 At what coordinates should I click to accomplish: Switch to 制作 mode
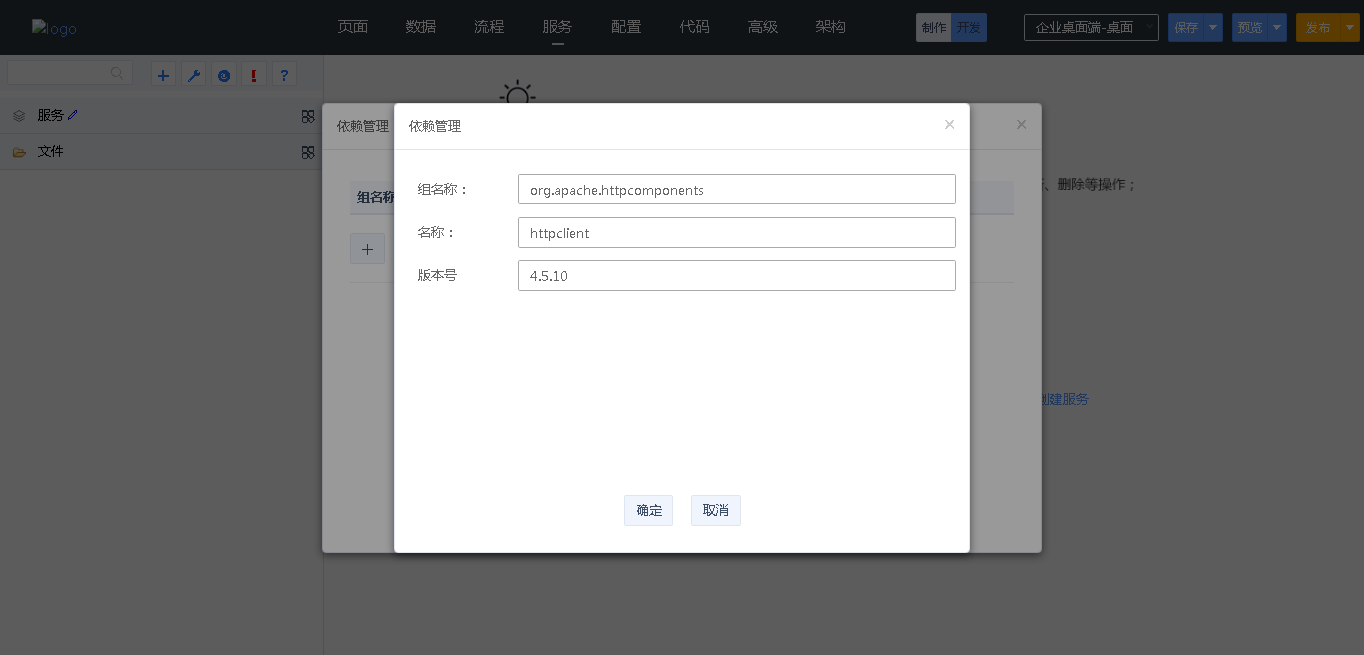[933, 28]
